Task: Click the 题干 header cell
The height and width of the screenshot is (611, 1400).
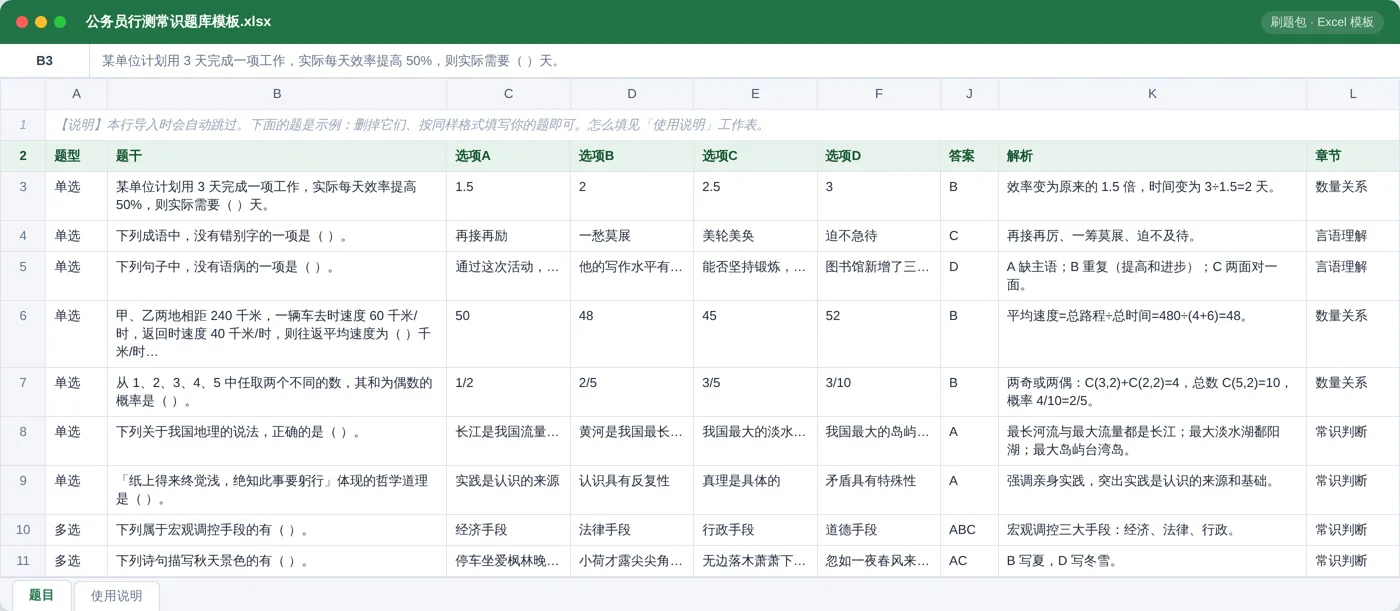Action: (277, 156)
